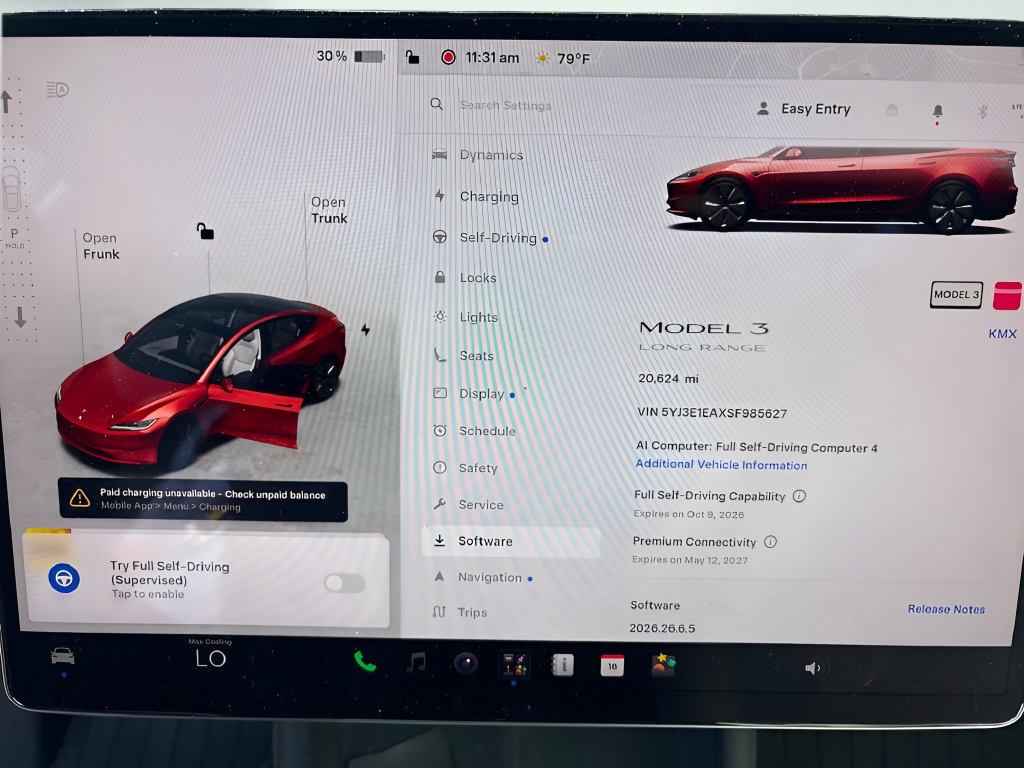
Task: Tap the MODEL 3 badge button
Action: tap(956, 295)
